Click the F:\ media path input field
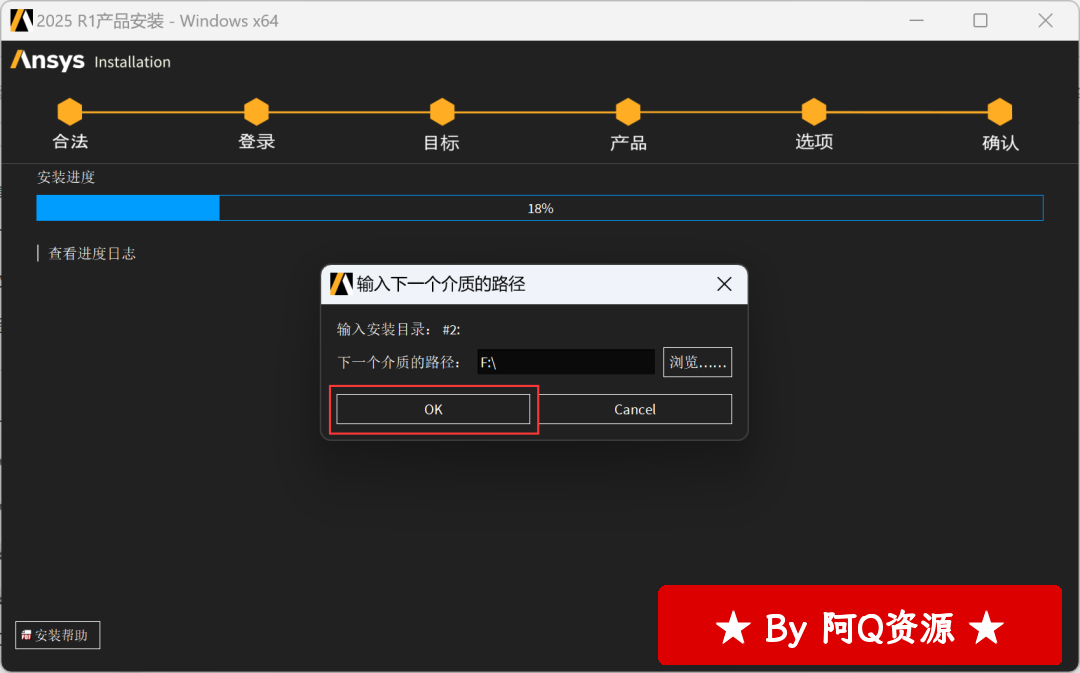 click(x=565, y=362)
